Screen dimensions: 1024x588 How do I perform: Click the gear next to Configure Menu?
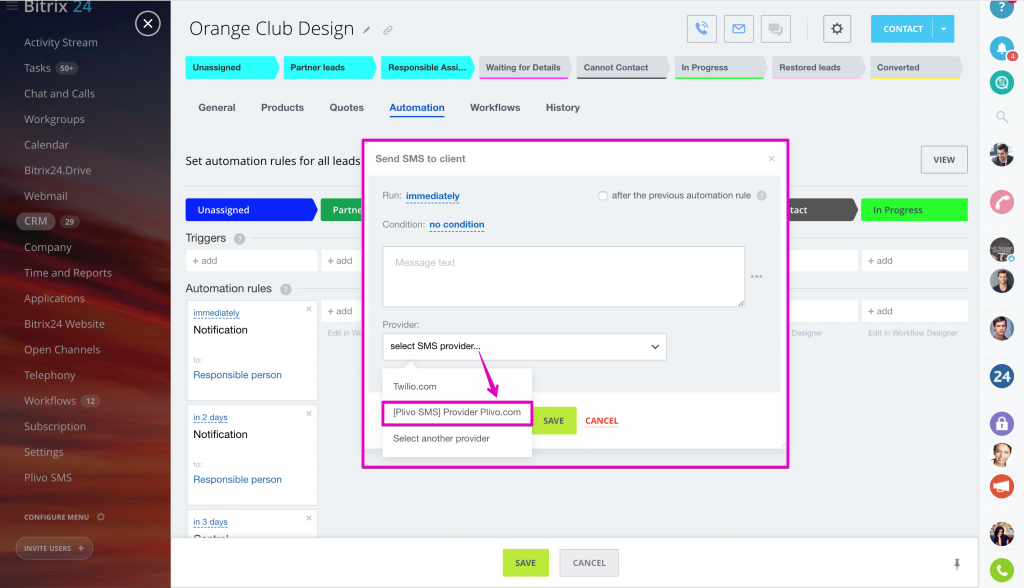click(x=101, y=517)
